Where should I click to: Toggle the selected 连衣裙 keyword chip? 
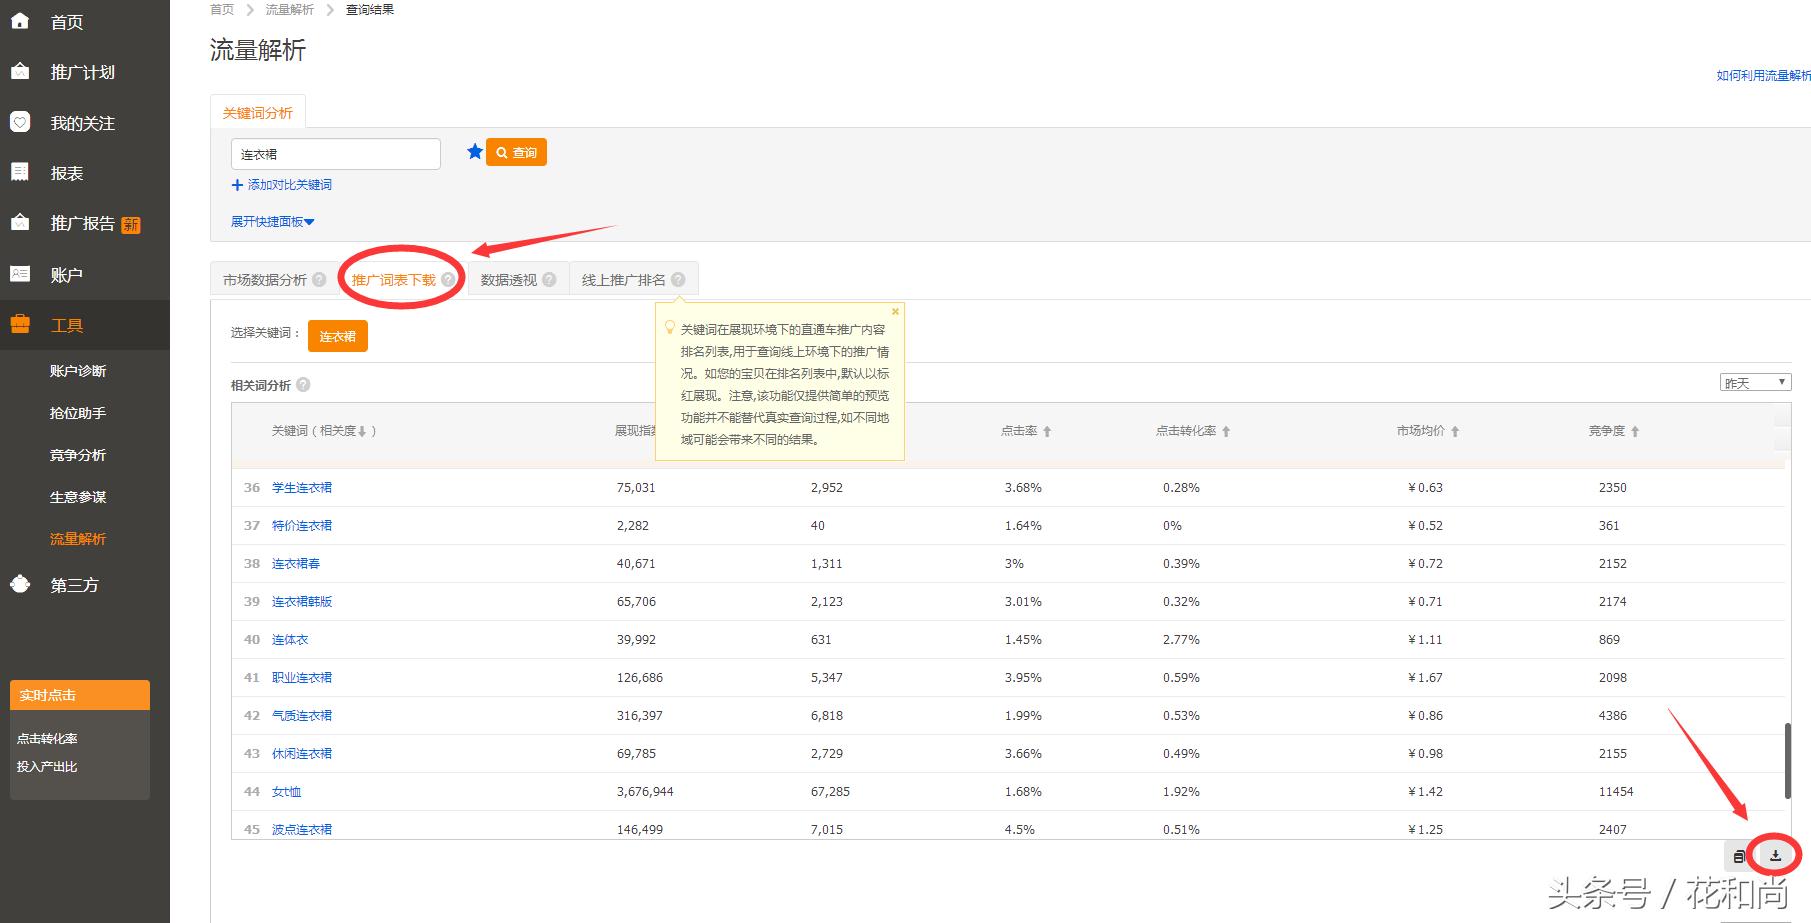tap(337, 337)
